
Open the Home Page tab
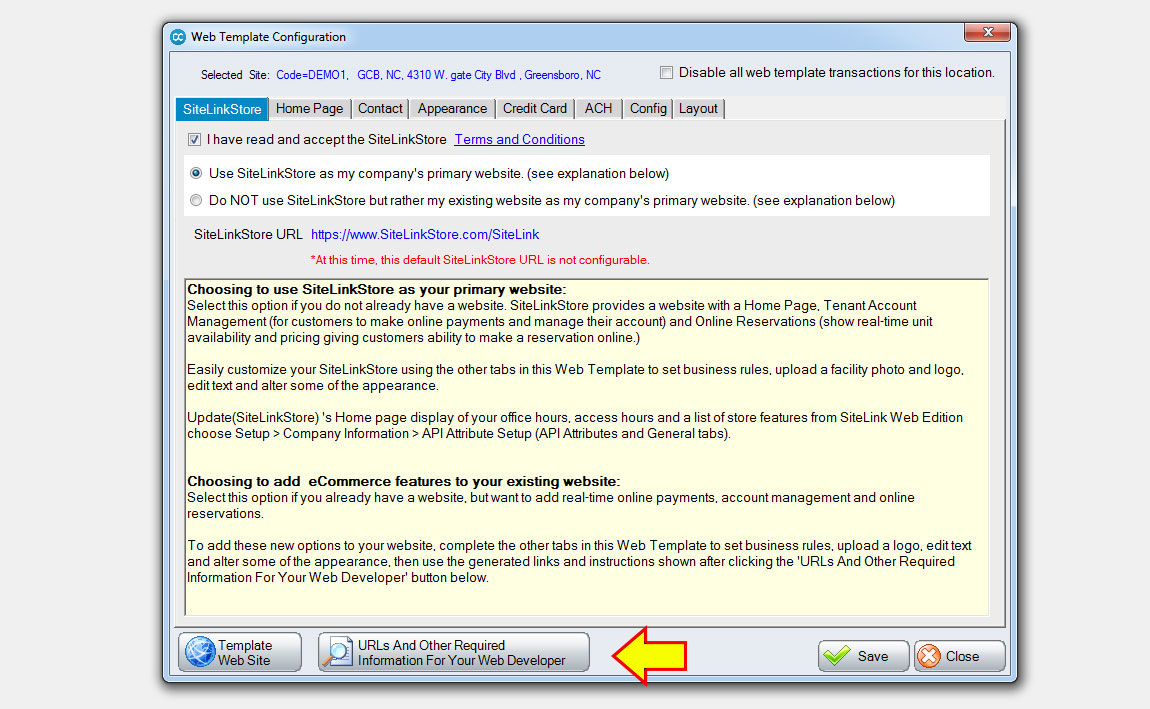(x=310, y=109)
